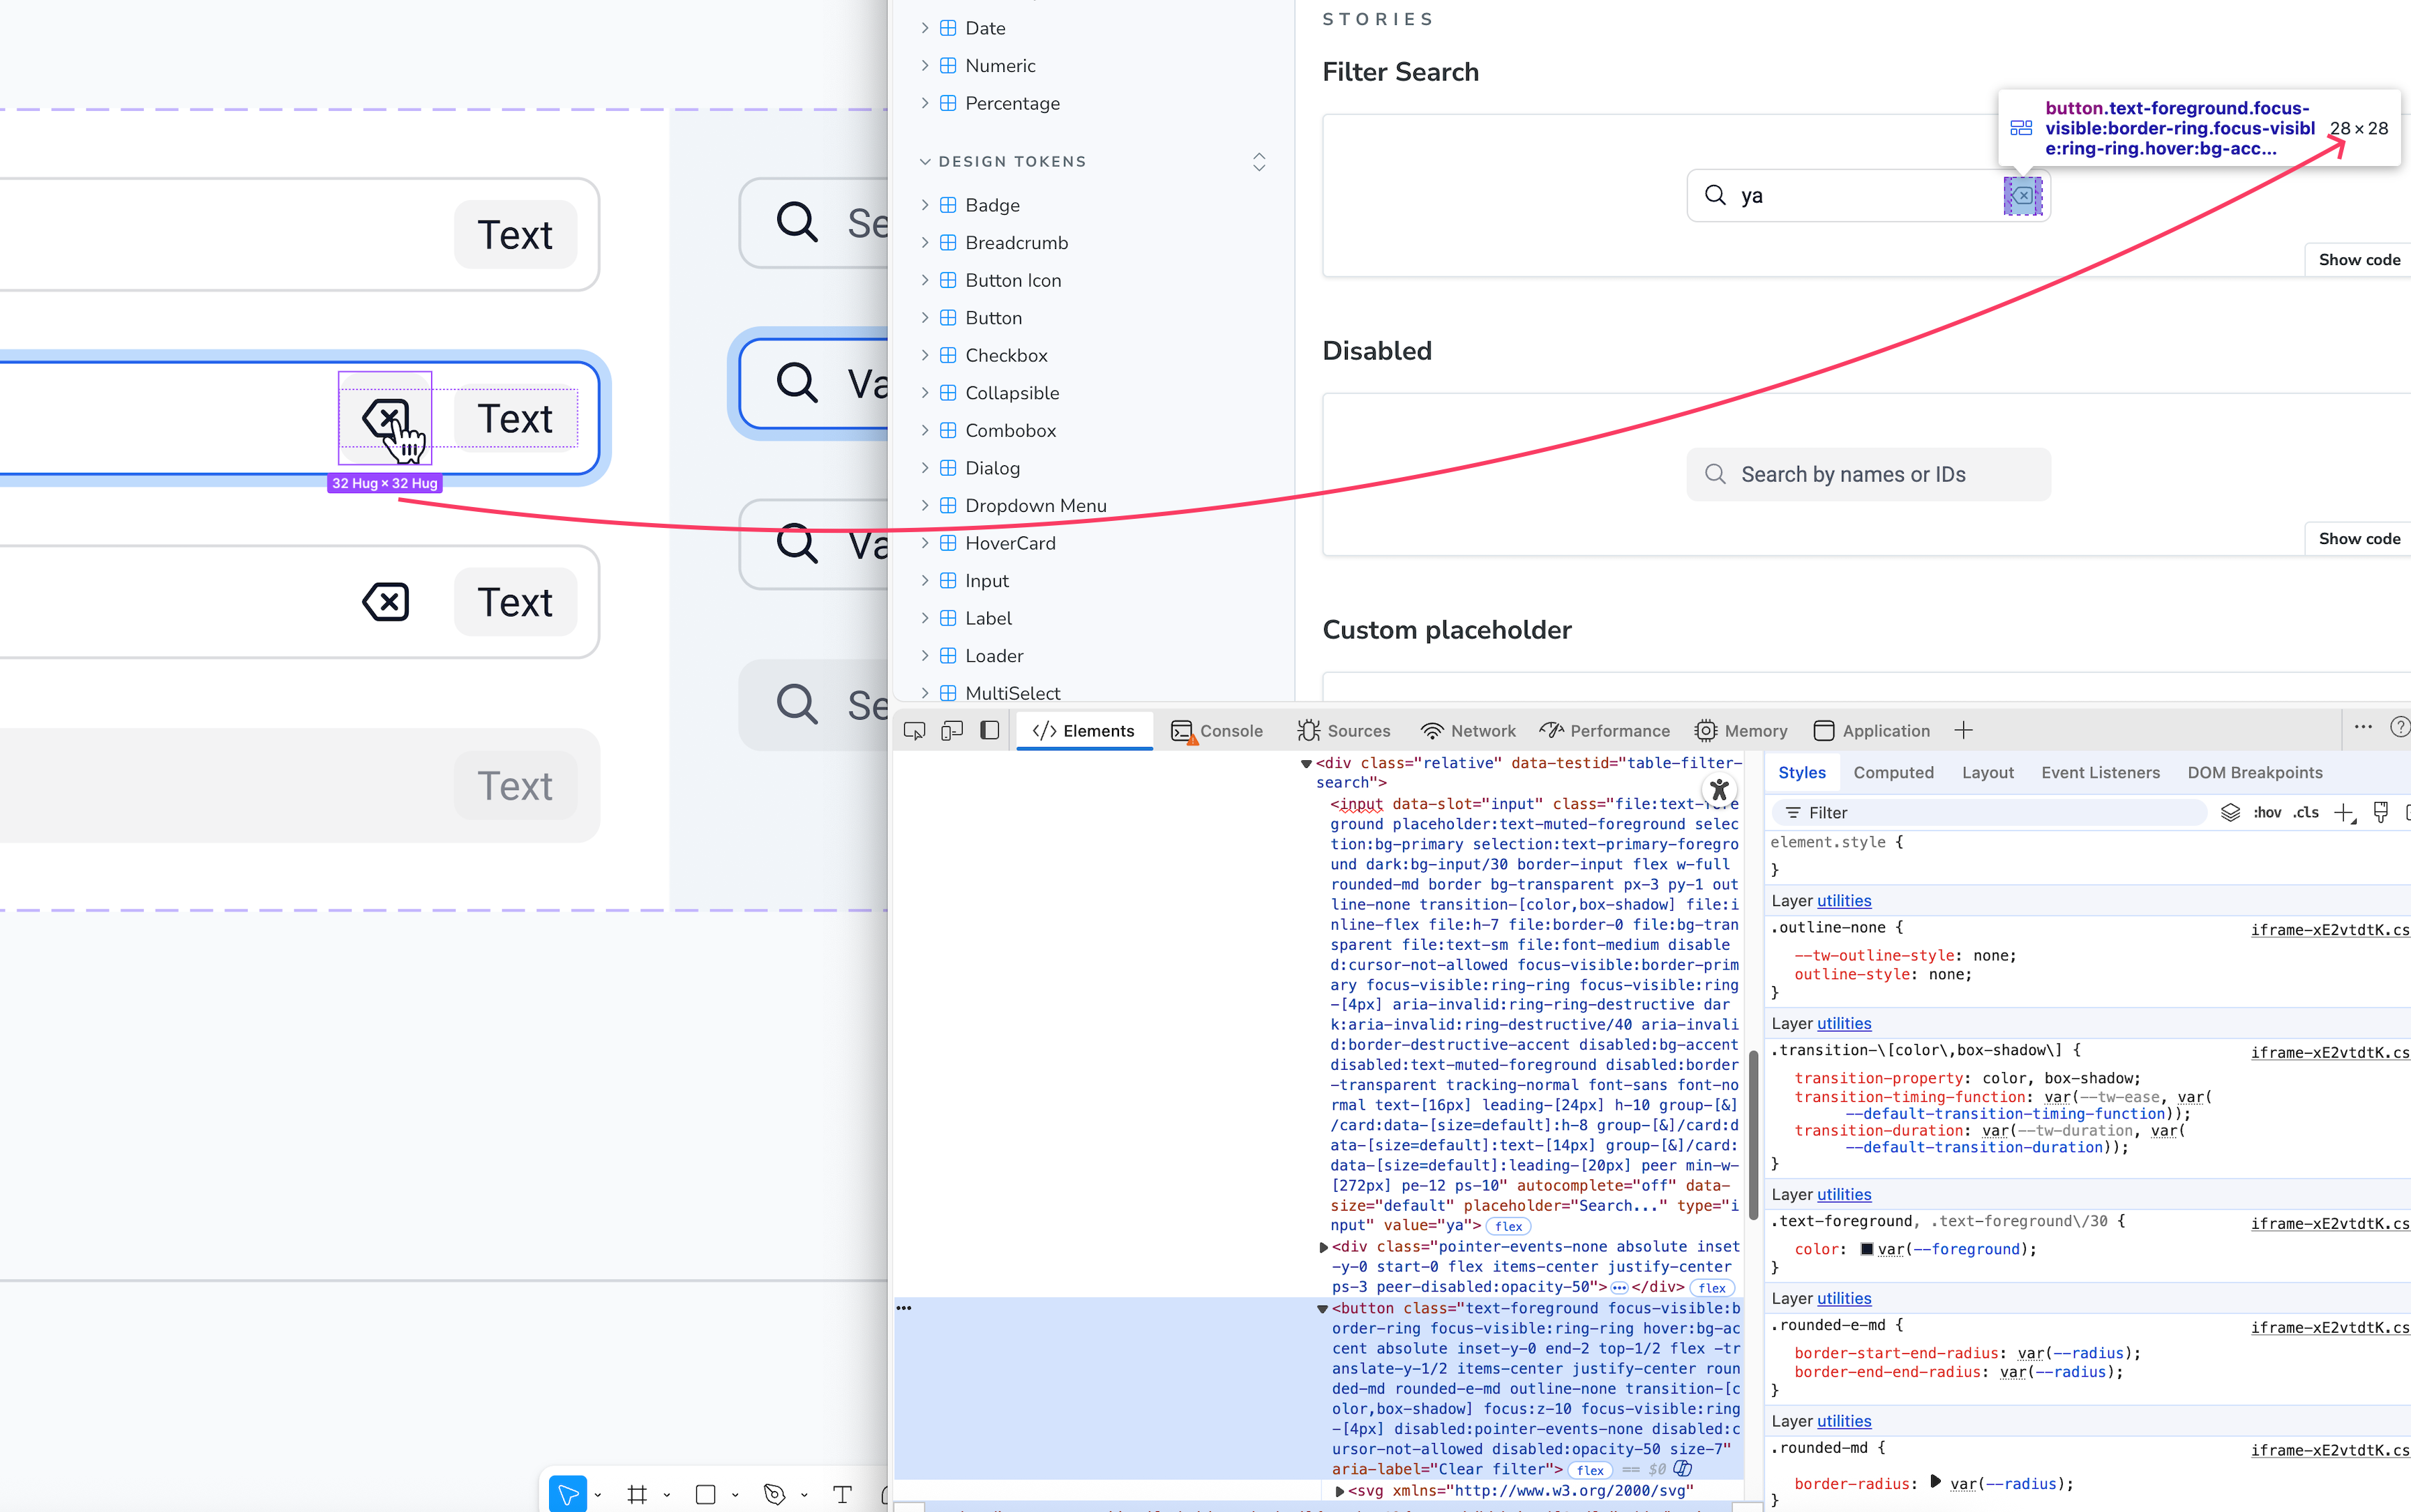Screen dimensions: 2411x1512
Task: Switch to the Layout styles tab
Action: click(1987, 773)
